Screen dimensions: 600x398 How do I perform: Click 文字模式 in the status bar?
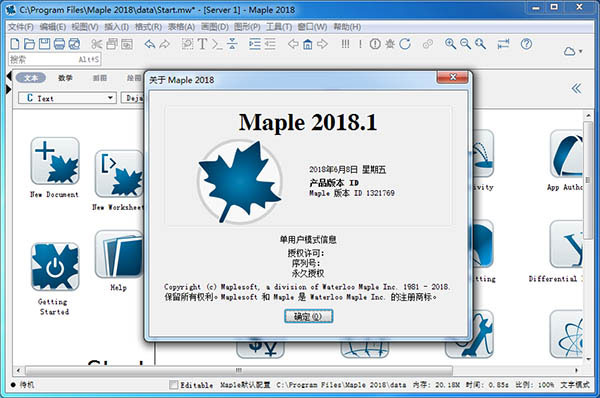pos(575,385)
